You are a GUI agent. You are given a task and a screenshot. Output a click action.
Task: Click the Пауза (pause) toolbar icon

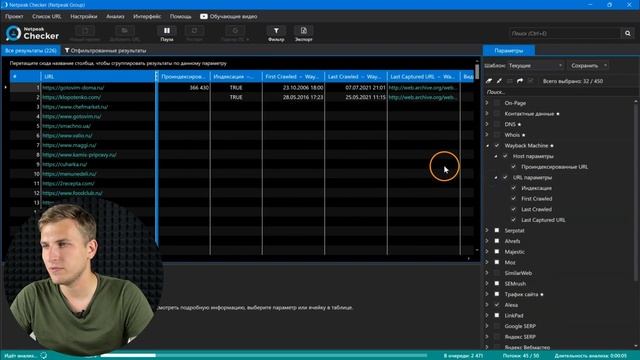[167, 31]
